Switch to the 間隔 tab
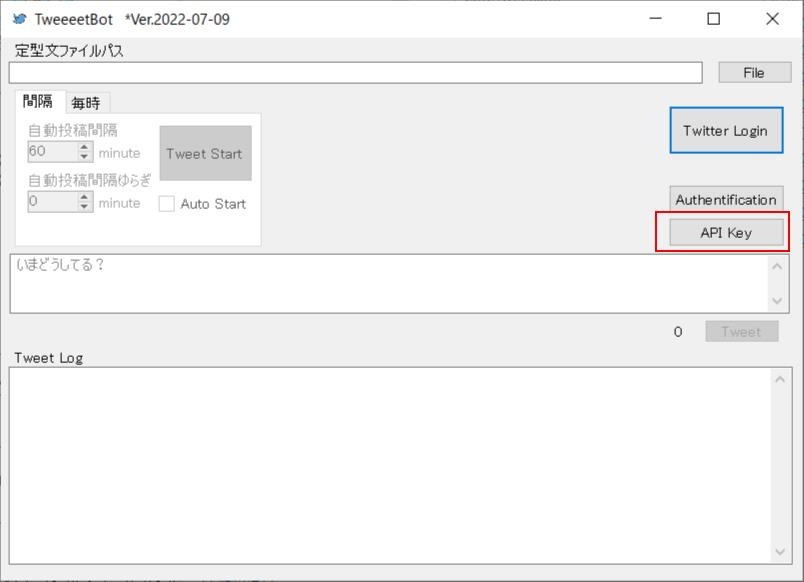804x582 pixels. [38, 102]
